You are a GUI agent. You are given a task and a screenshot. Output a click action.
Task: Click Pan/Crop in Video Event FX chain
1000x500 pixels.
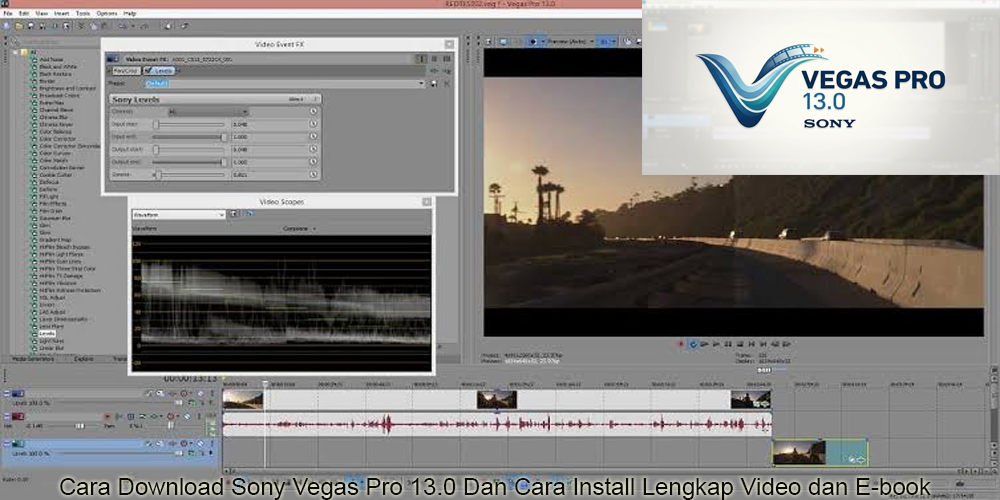coord(127,71)
